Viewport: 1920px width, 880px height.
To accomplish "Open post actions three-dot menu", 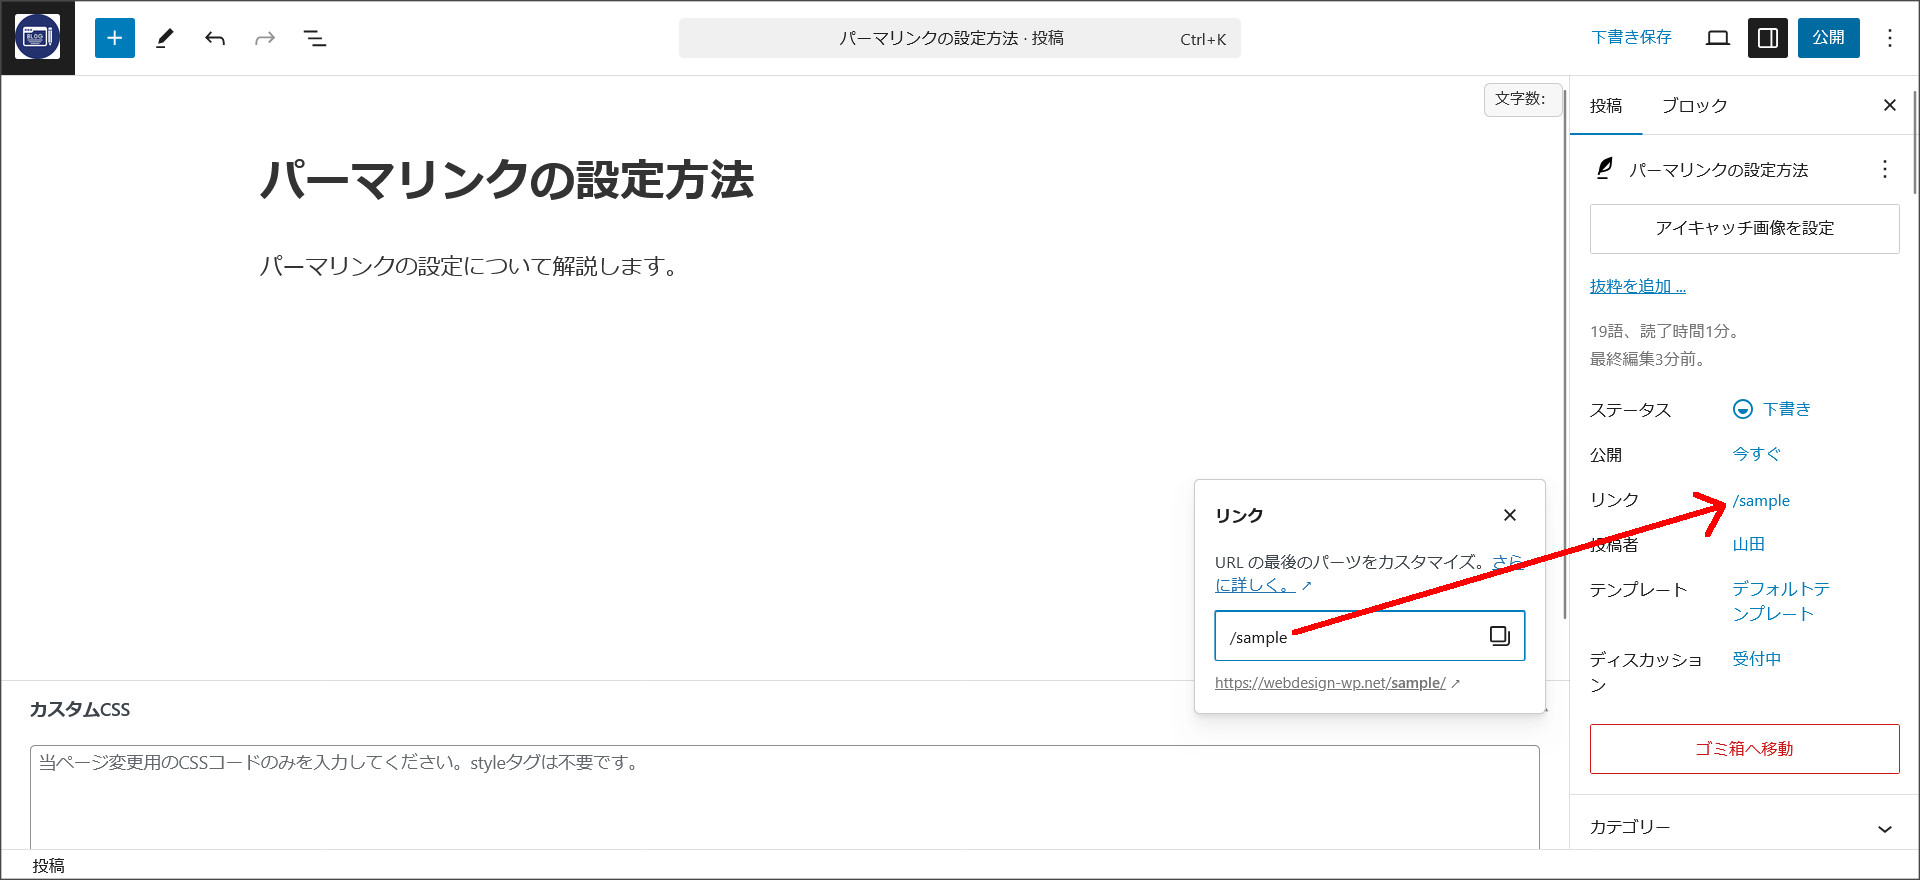I will click(x=1885, y=169).
